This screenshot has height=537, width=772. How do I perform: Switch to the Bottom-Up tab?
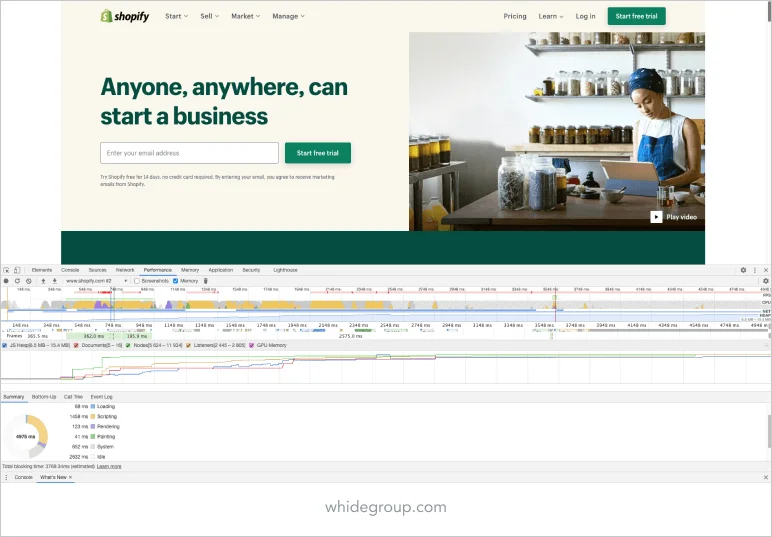[x=44, y=397]
